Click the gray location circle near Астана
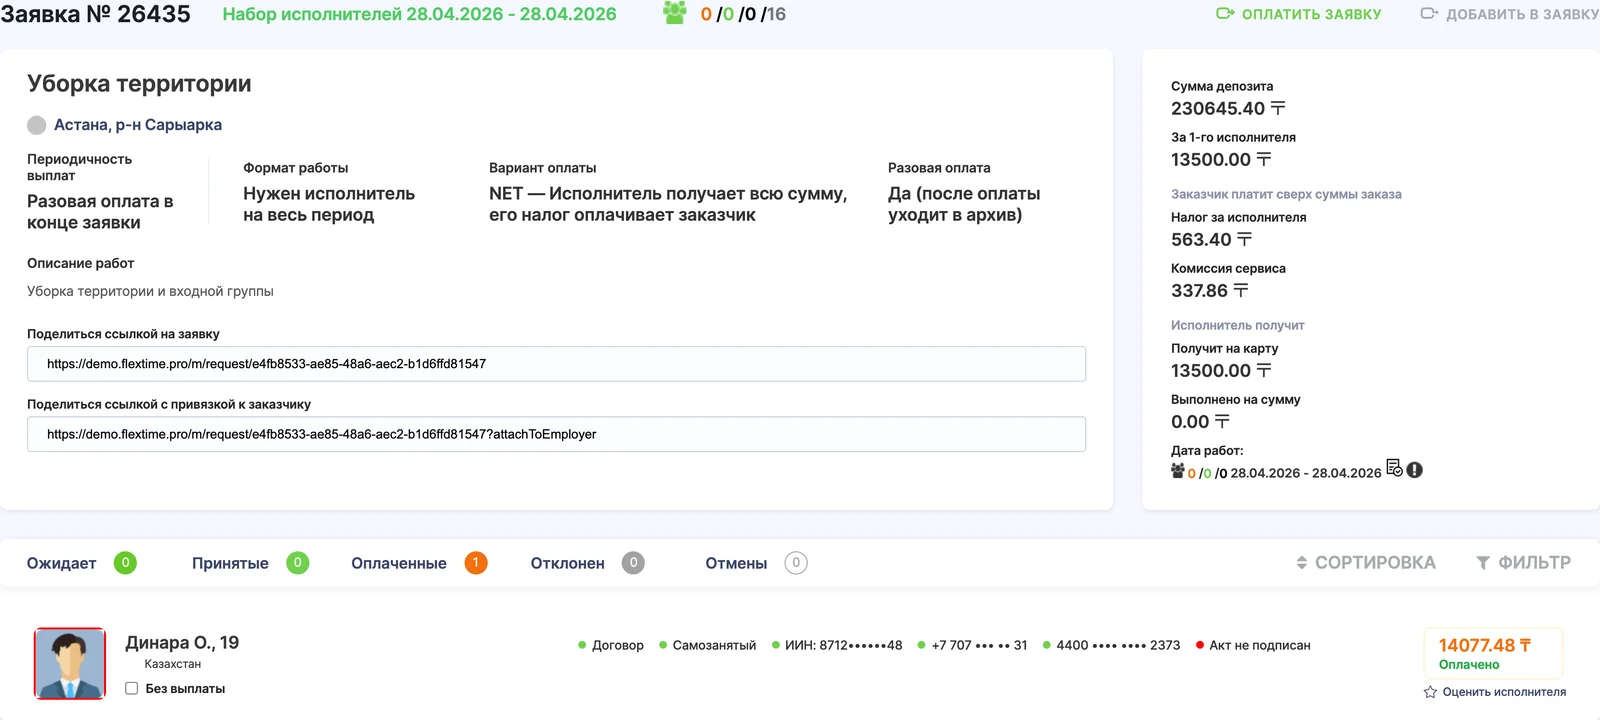1600x720 pixels. point(37,125)
